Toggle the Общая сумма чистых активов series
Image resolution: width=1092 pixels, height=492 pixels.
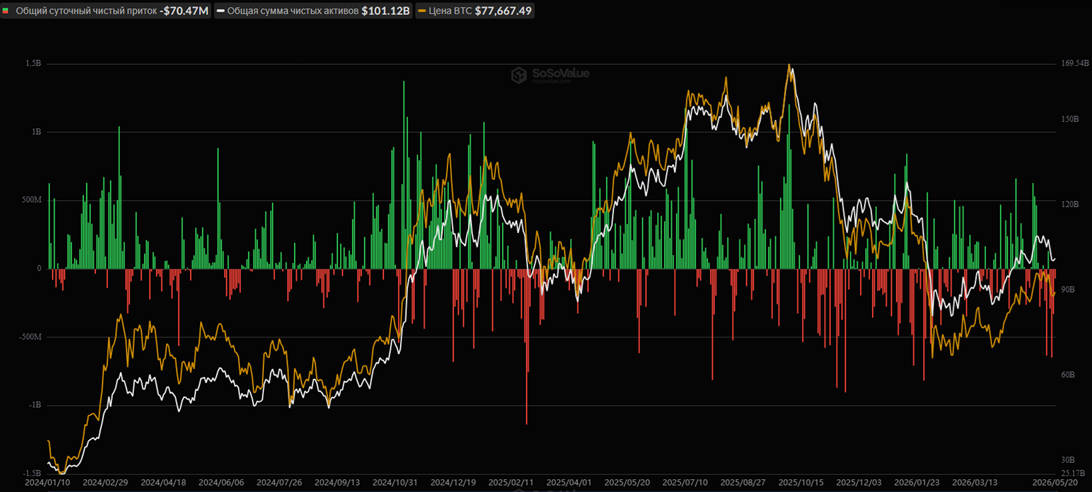(313, 10)
